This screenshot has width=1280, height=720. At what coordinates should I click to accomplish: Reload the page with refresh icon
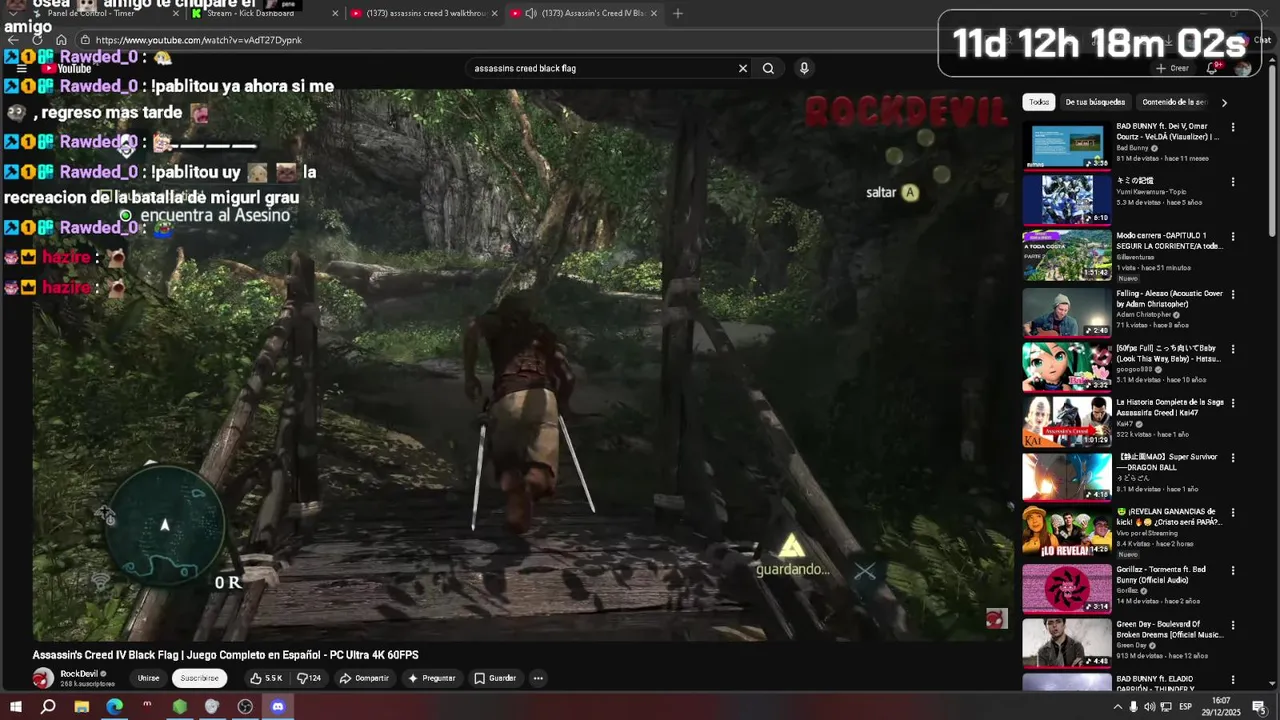[37, 40]
